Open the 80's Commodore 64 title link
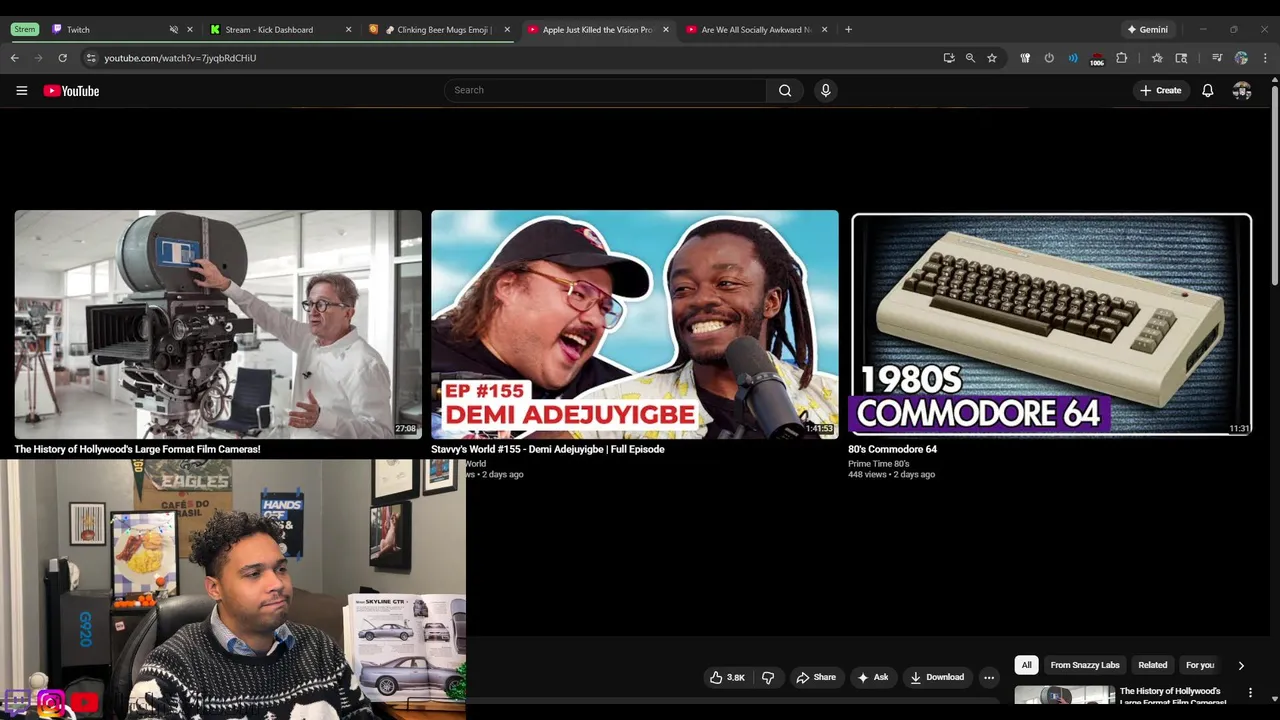The height and width of the screenshot is (720, 1280). click(x=892, y=449)
